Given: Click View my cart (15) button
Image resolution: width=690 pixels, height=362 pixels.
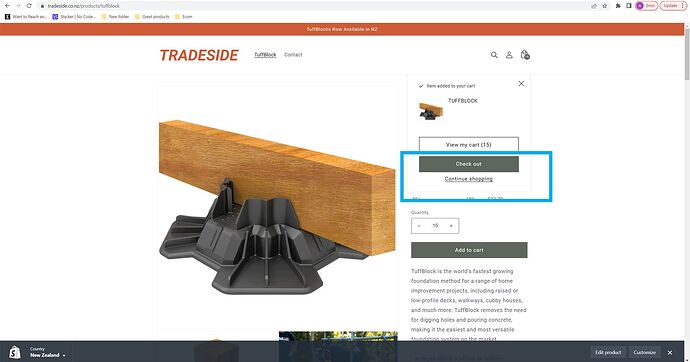Looking at the screenshot, I should click(469, 145).
